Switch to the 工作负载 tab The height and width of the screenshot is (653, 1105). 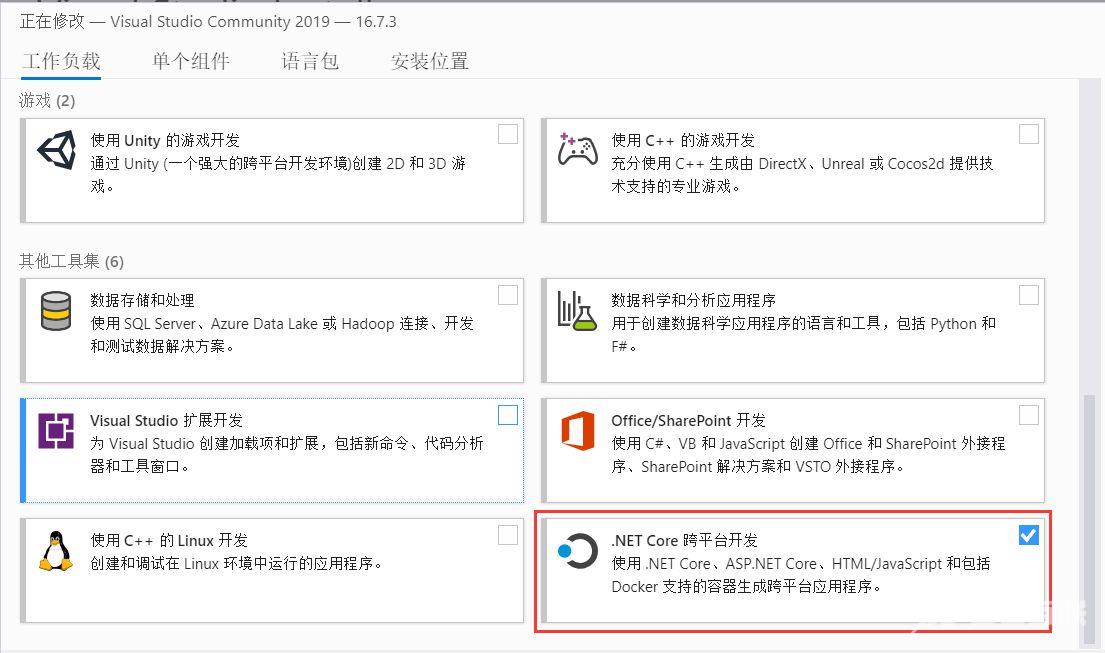pyautogui.click(x=61, y=61)
